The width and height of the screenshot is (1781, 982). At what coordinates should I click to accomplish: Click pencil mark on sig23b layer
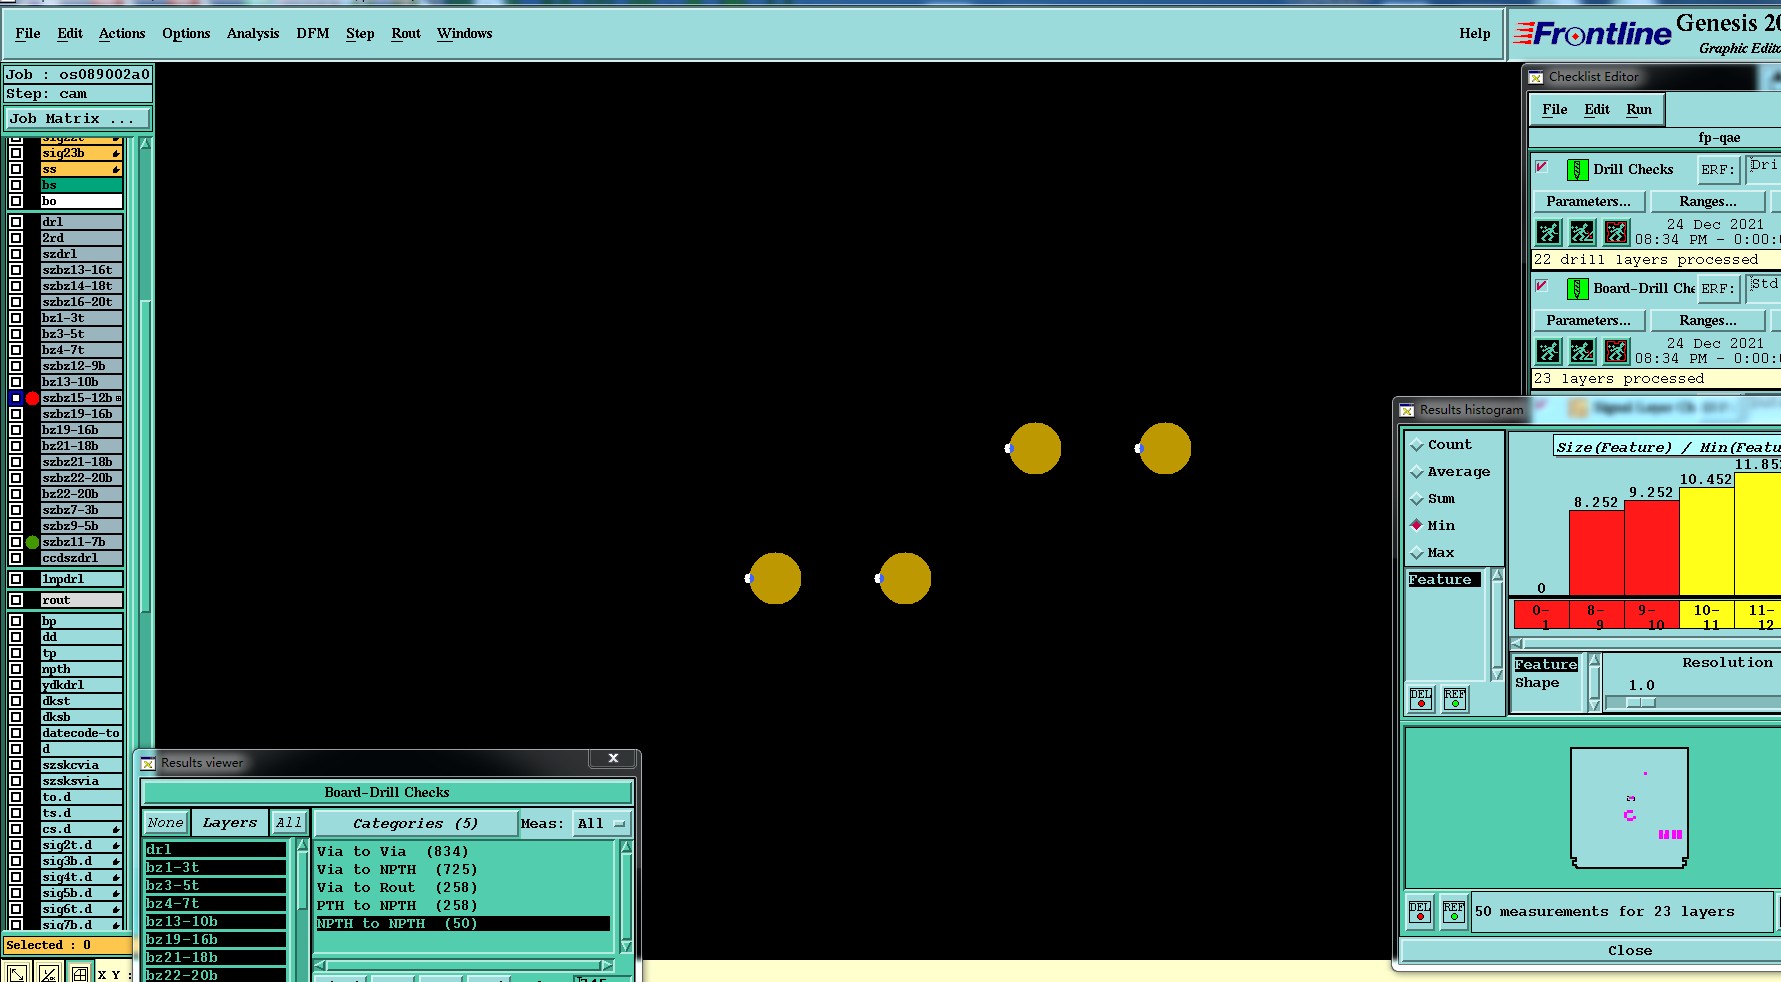coord(116,154)
